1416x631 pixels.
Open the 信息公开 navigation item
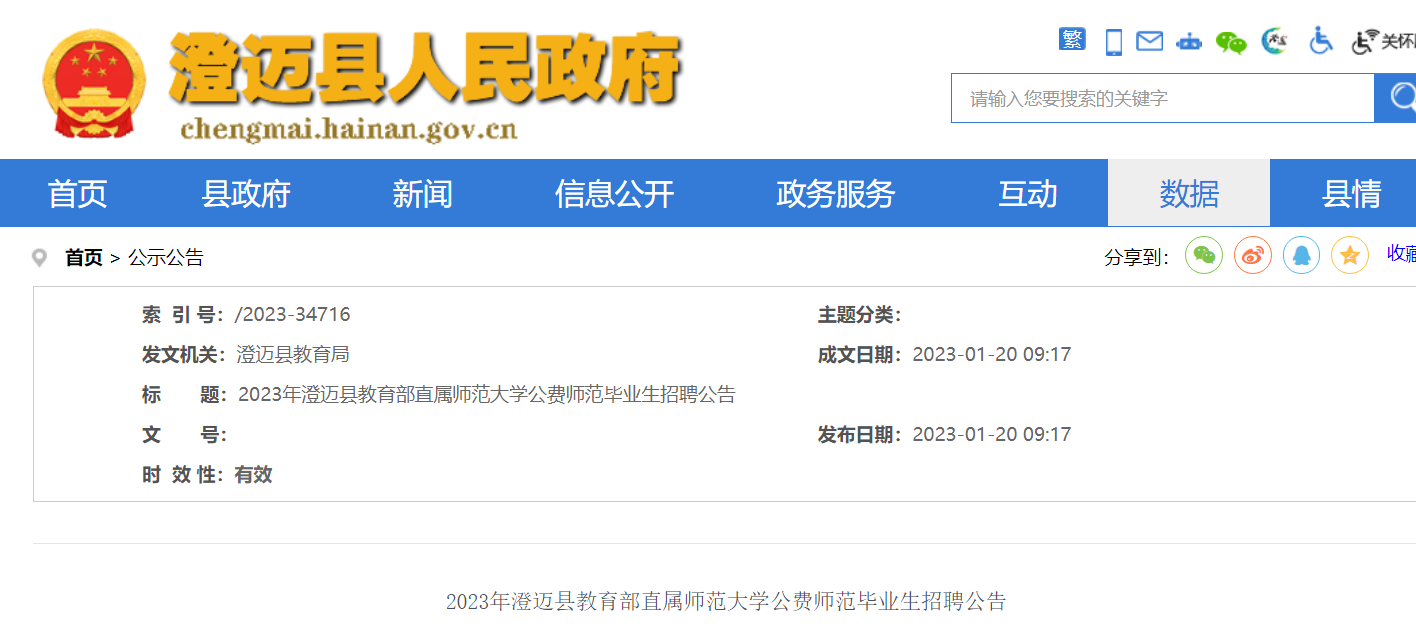[614, 193]
